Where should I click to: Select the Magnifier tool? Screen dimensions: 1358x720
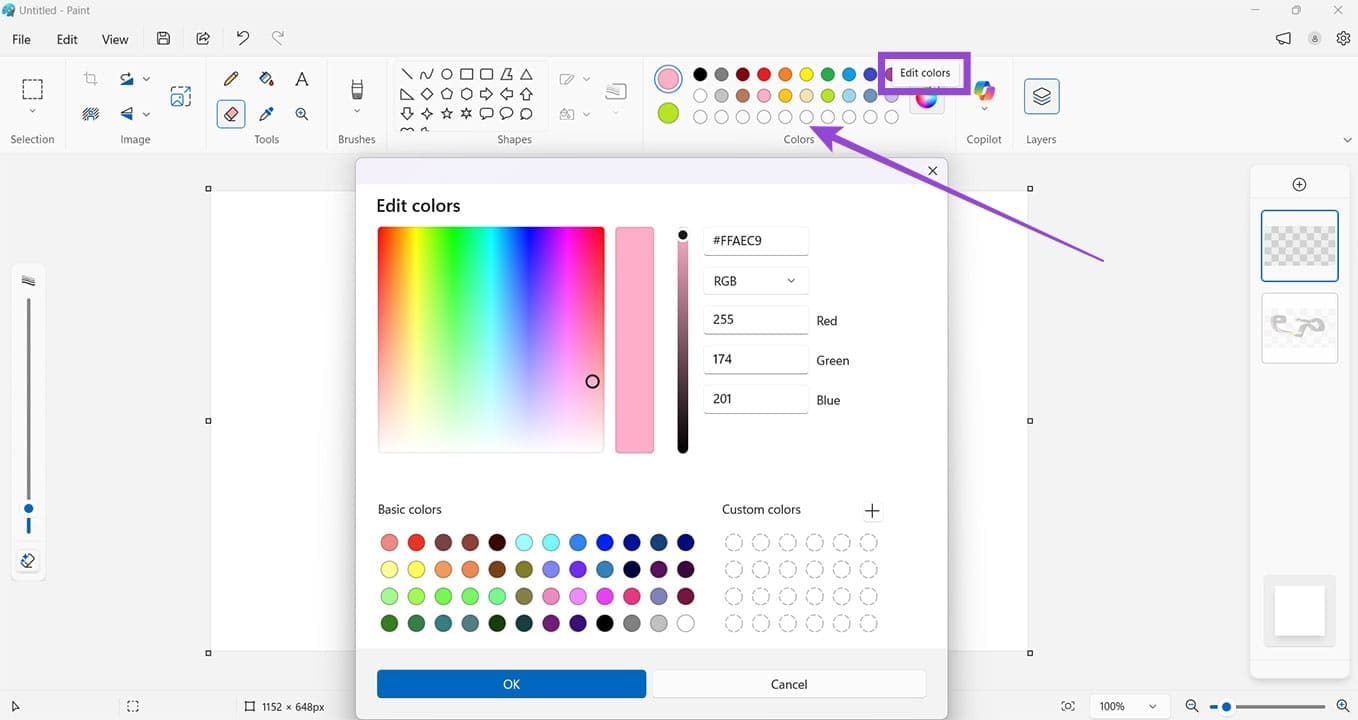click(x=301, y=113)
